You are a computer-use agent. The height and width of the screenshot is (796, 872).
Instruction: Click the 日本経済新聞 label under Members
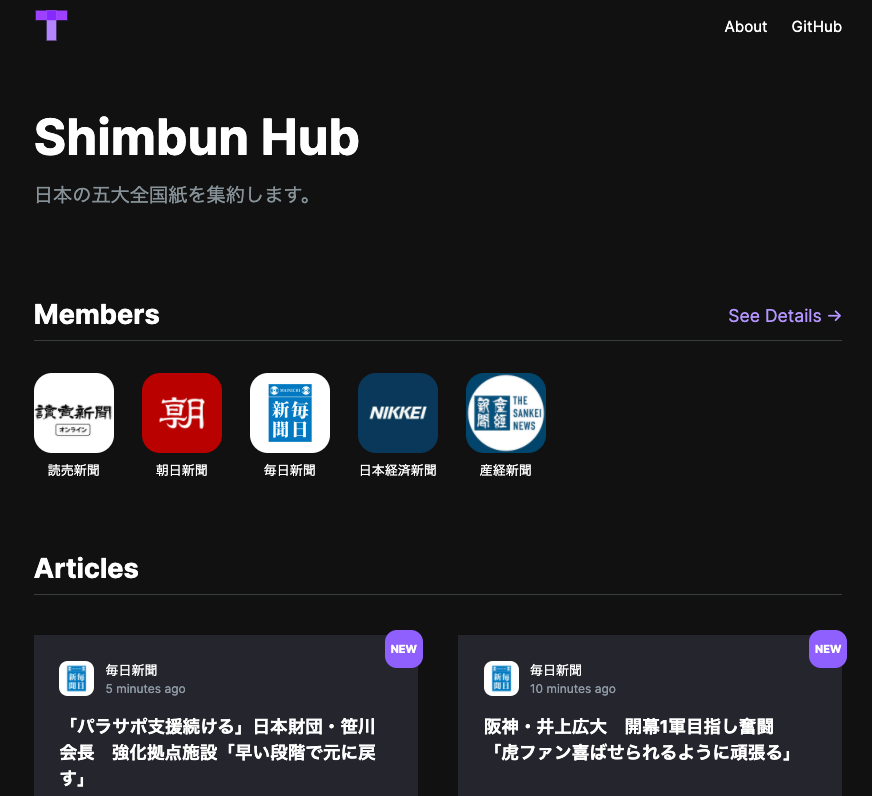tap(398, 471)
